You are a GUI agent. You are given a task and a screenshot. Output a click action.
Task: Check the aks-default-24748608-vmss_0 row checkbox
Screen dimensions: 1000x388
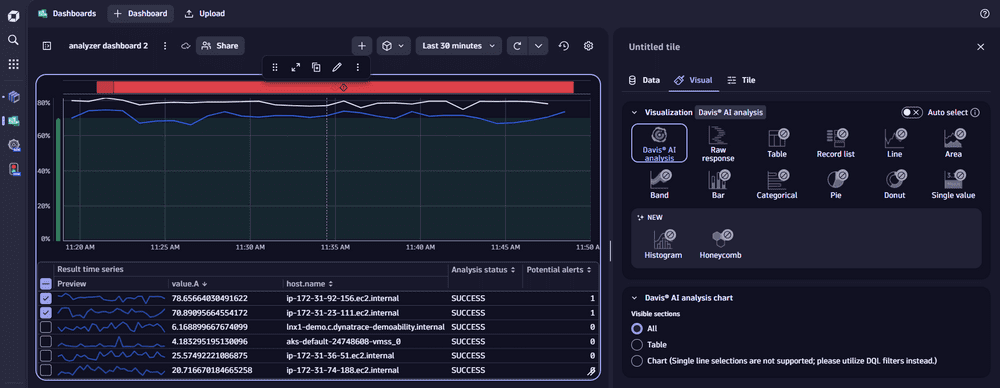coord(46,341)
